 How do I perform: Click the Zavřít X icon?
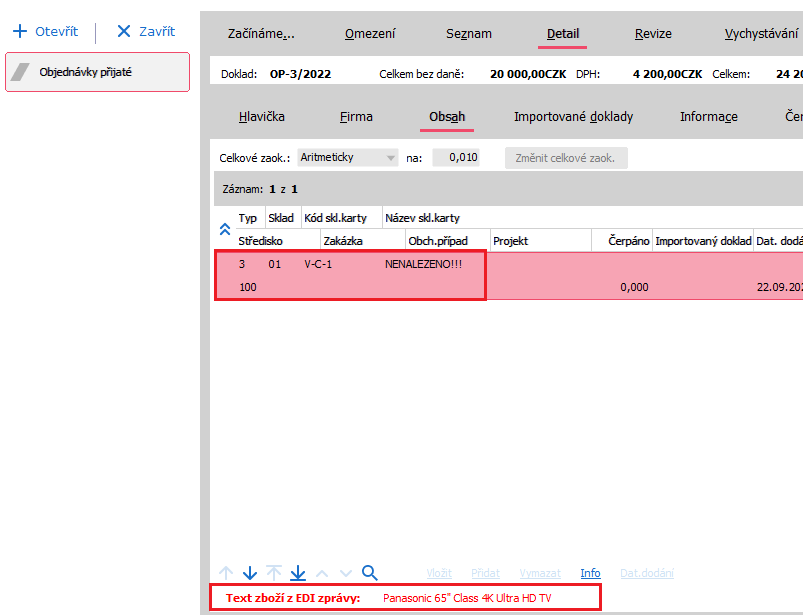coord(124,31)
